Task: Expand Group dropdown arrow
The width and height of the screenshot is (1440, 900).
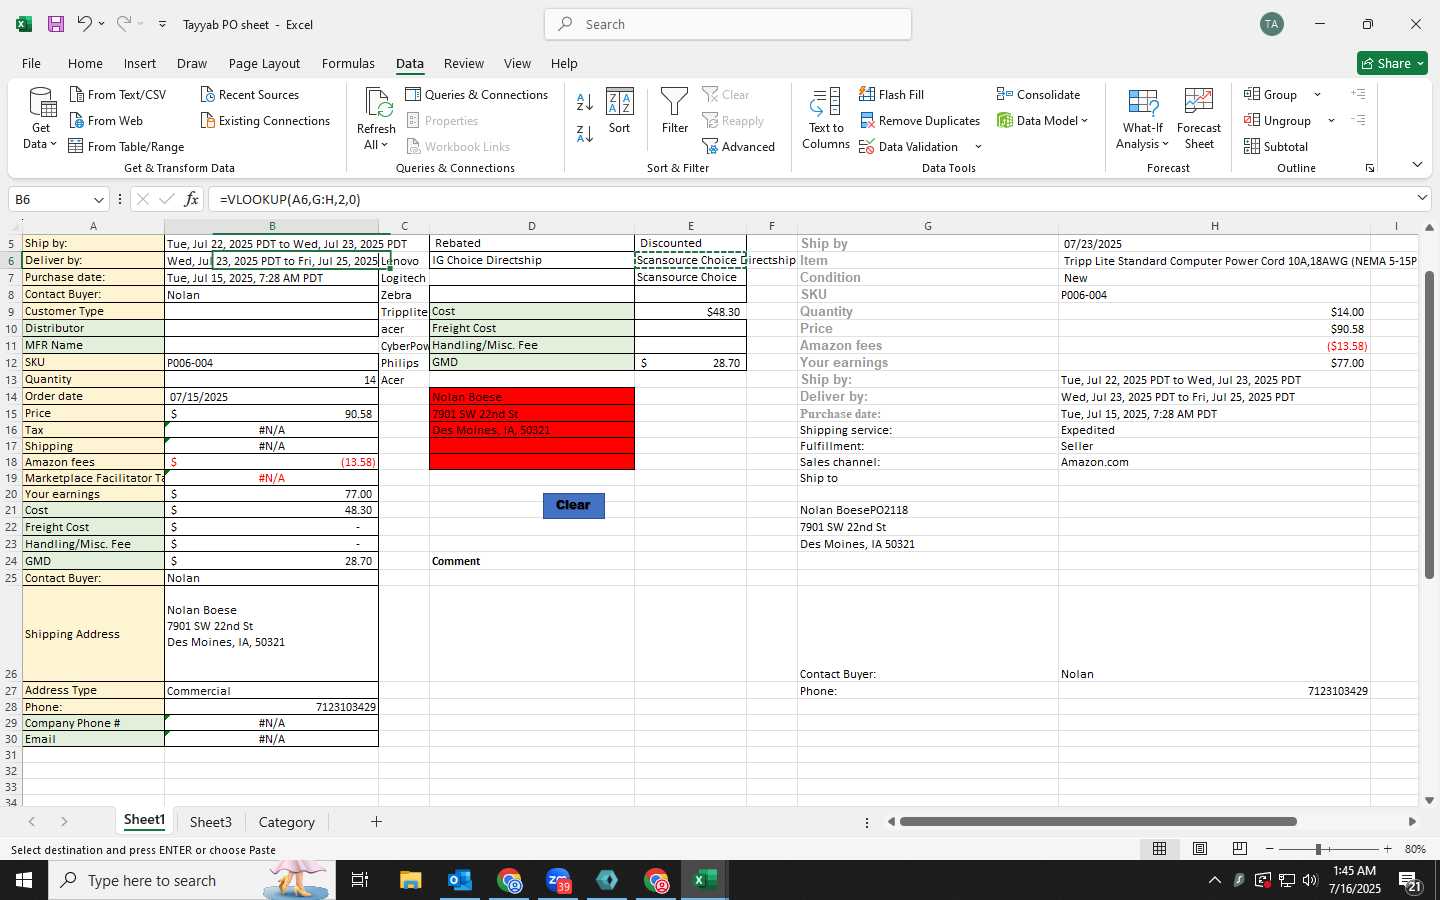Action: click(x=1317, y=95)
